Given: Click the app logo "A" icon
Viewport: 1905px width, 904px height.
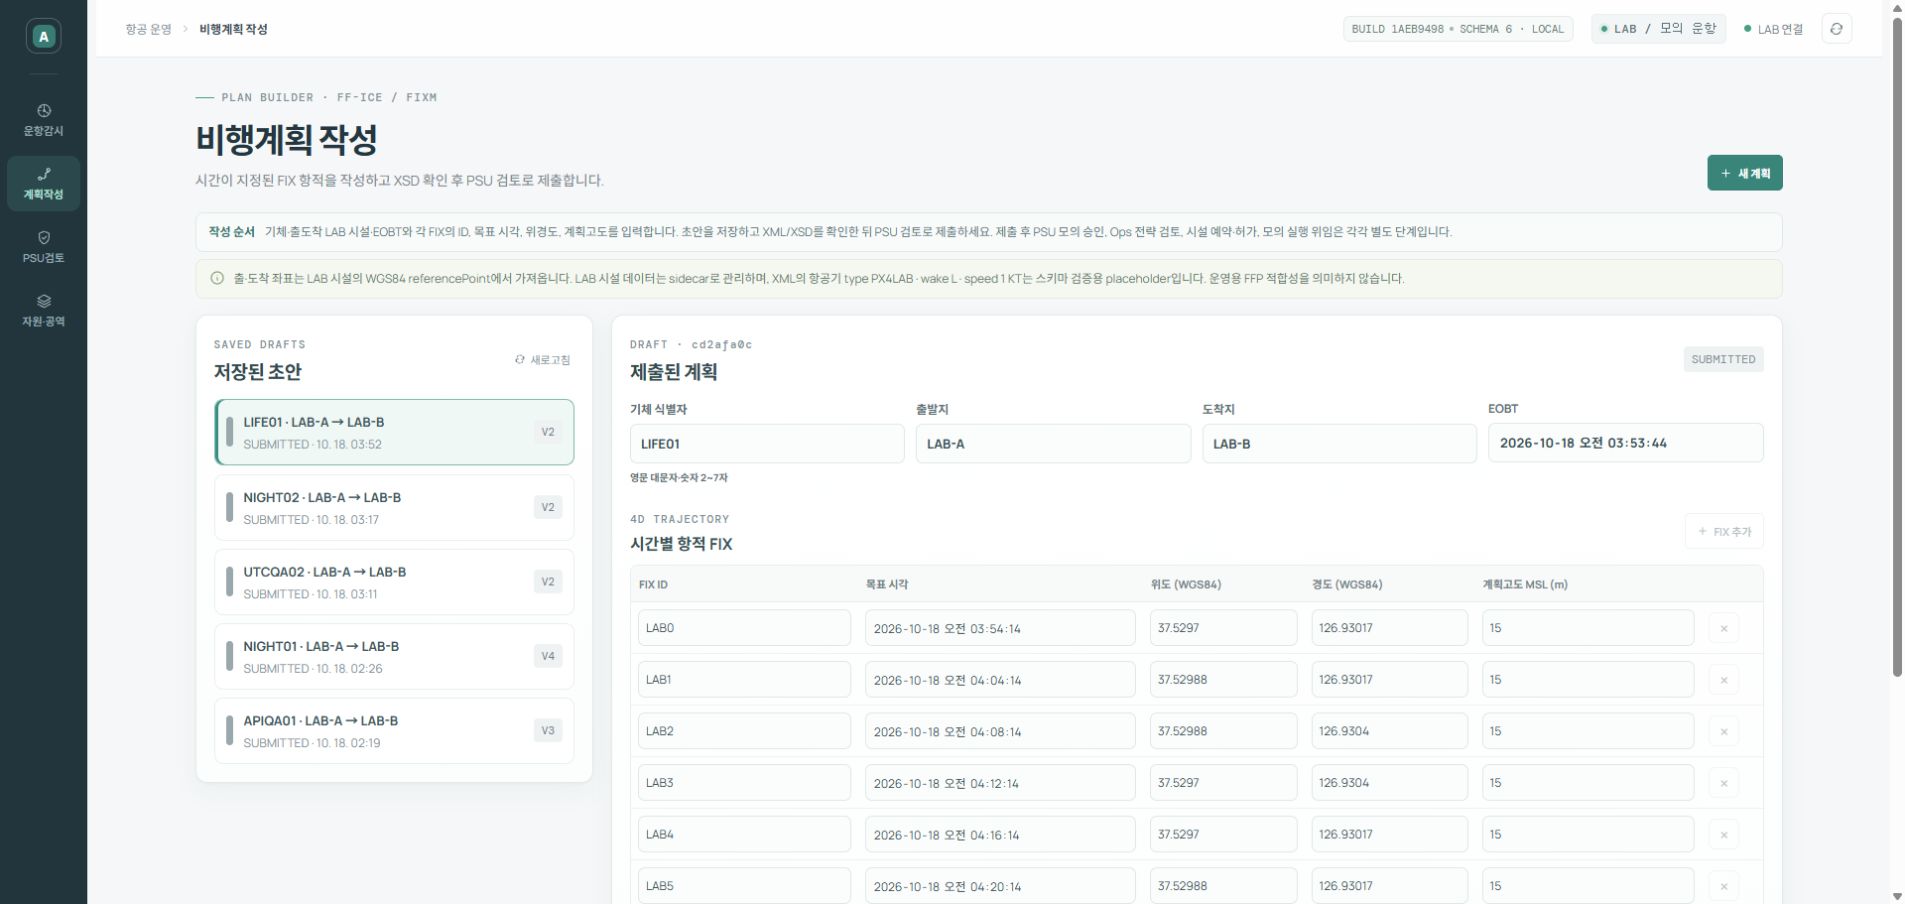Looking at the screenshot, I should click(43, 36).
